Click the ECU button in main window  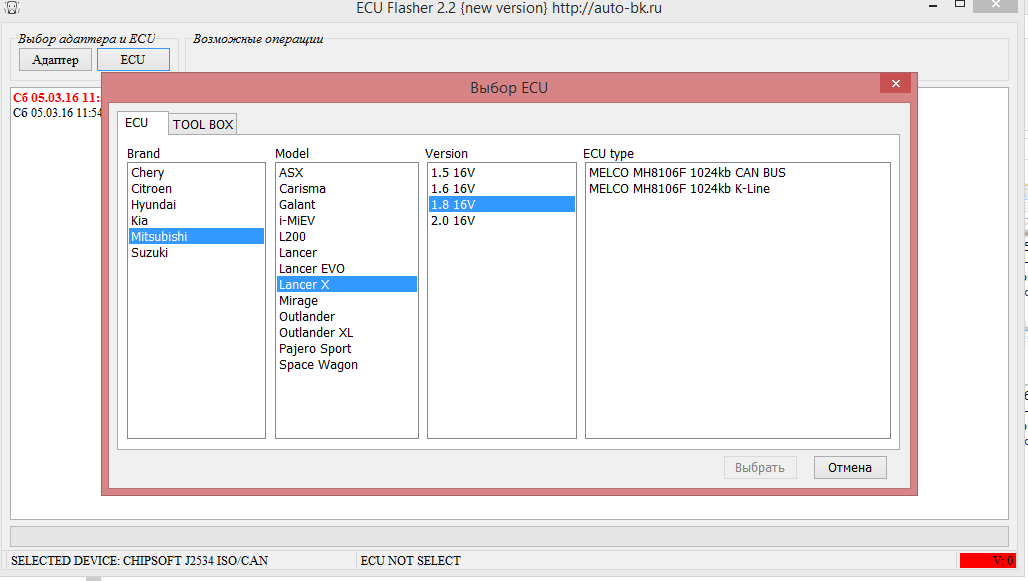[x=133, y=60]
